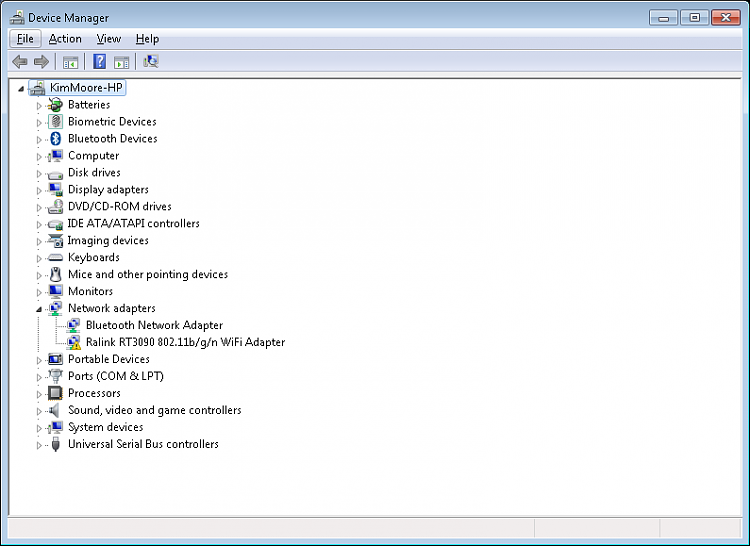Collapse the Network adapters node
The image size is (750, 546).
(39, 309)
